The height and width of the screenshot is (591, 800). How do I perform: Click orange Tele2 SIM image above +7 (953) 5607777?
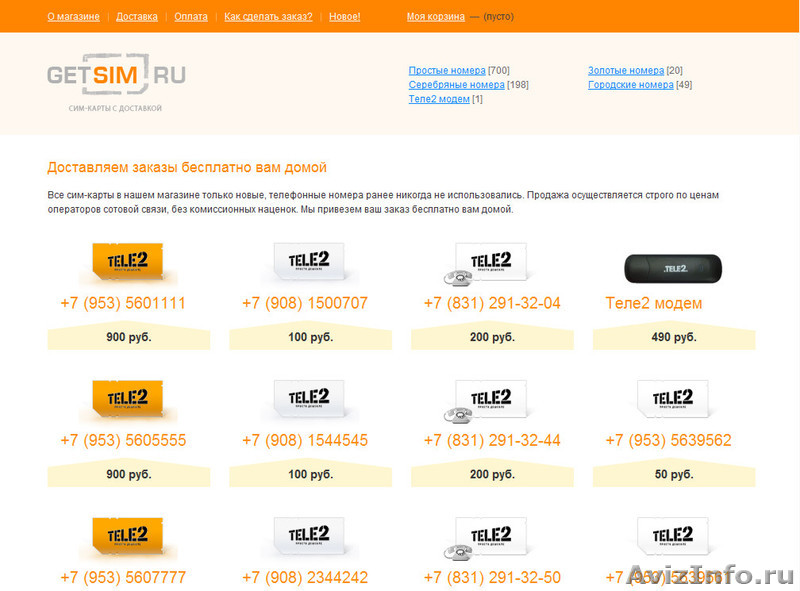(x=128, y=537)
